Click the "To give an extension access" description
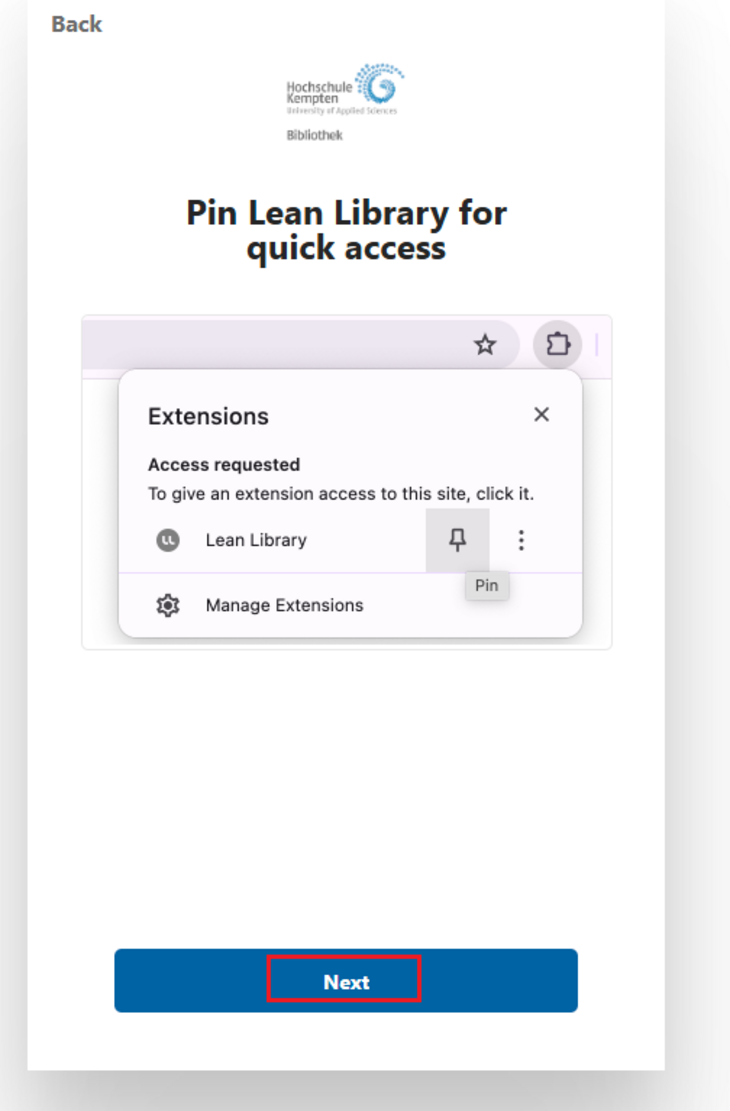Viewport: 730px width, 1111px height. (340, 494)
